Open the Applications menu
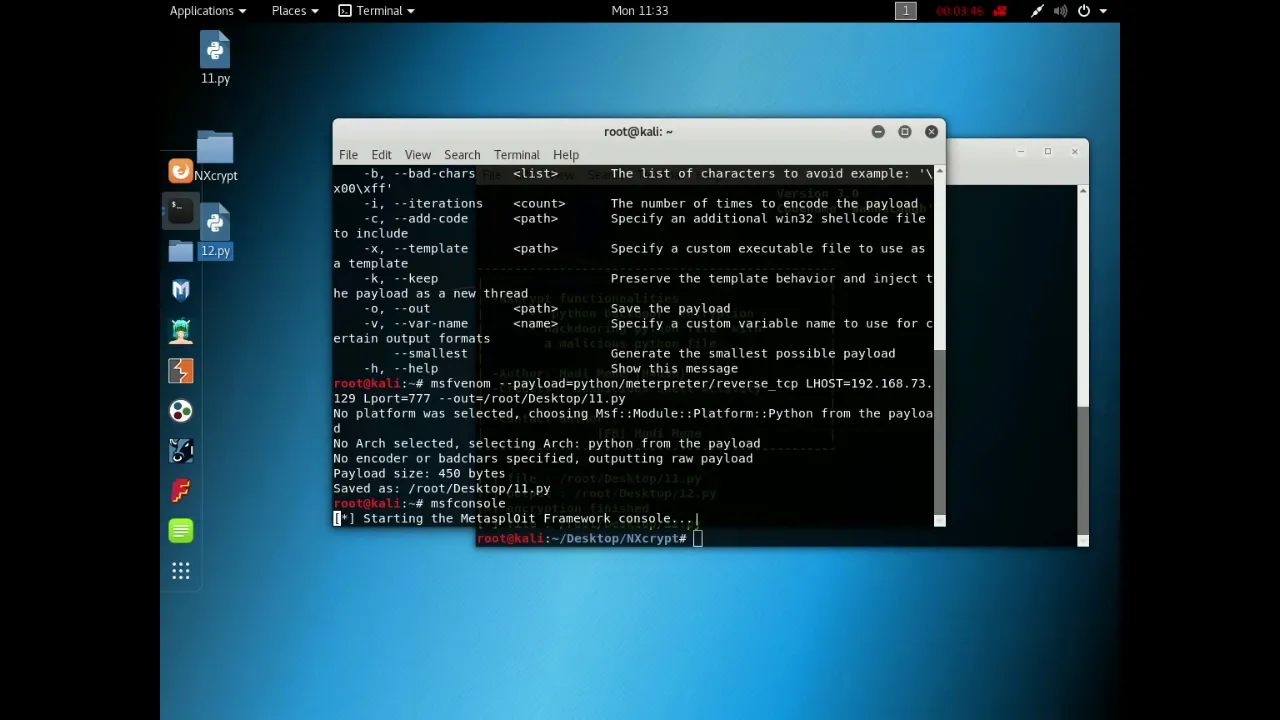 pyautogui.click(x=208, y=10)
